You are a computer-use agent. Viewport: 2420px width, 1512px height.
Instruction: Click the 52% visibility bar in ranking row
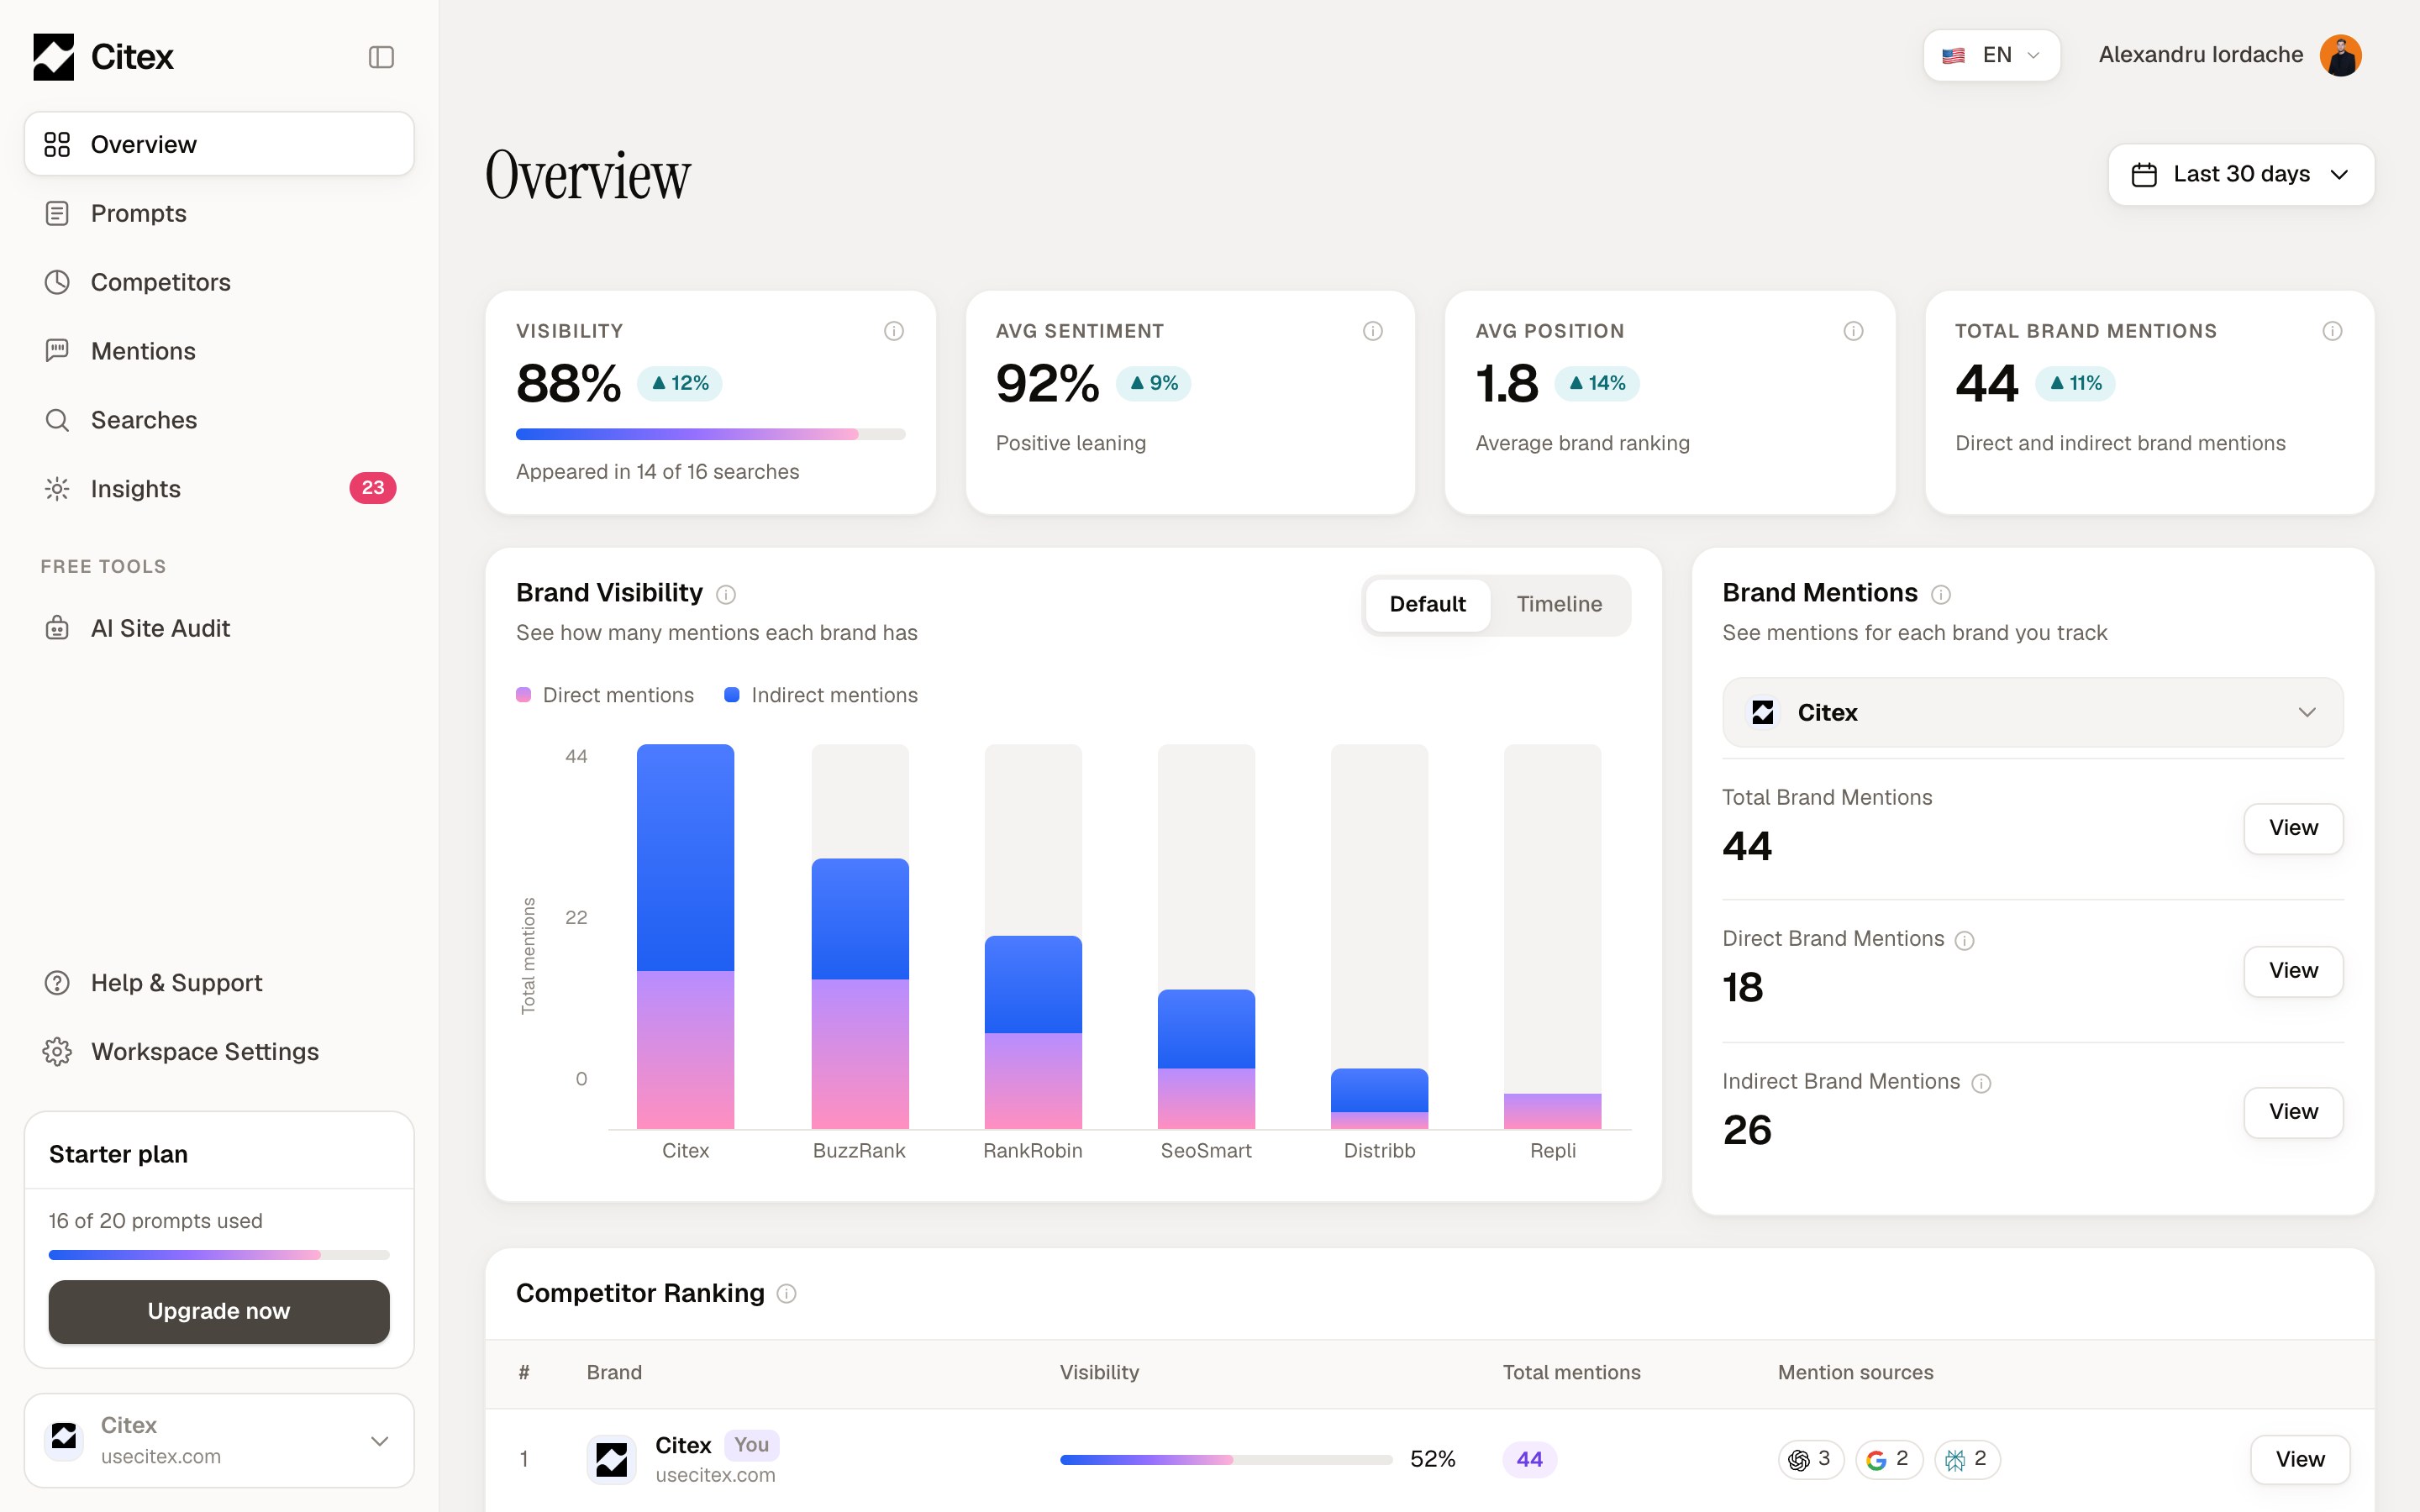pos(1225,1460)
